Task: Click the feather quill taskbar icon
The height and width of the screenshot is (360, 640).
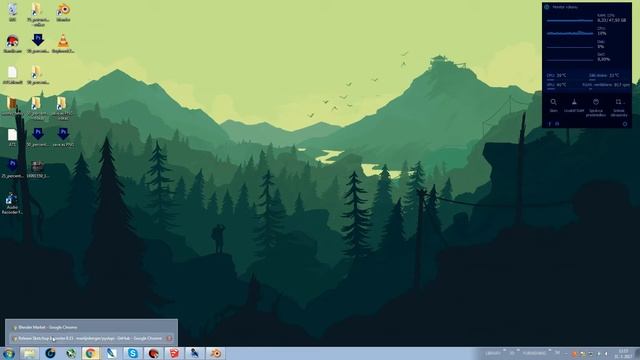Action: click(111, 353)
